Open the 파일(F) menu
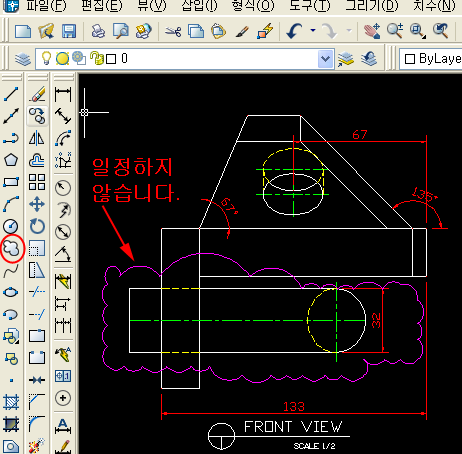The image size is (462, 454). click(46, 6)
